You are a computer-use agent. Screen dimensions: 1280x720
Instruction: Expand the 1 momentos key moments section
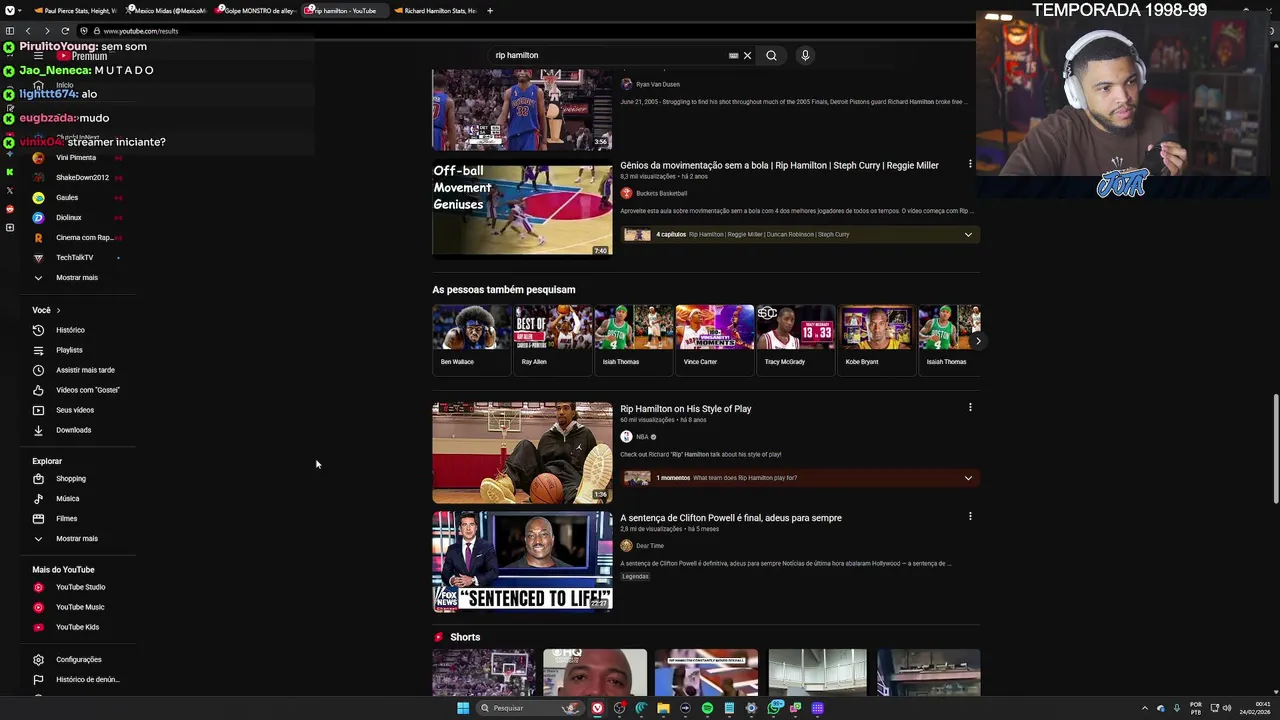click(x=968, y=478)
